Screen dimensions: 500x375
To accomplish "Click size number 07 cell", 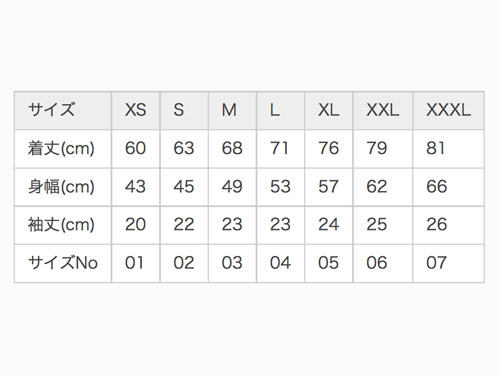I will (448, 263).
